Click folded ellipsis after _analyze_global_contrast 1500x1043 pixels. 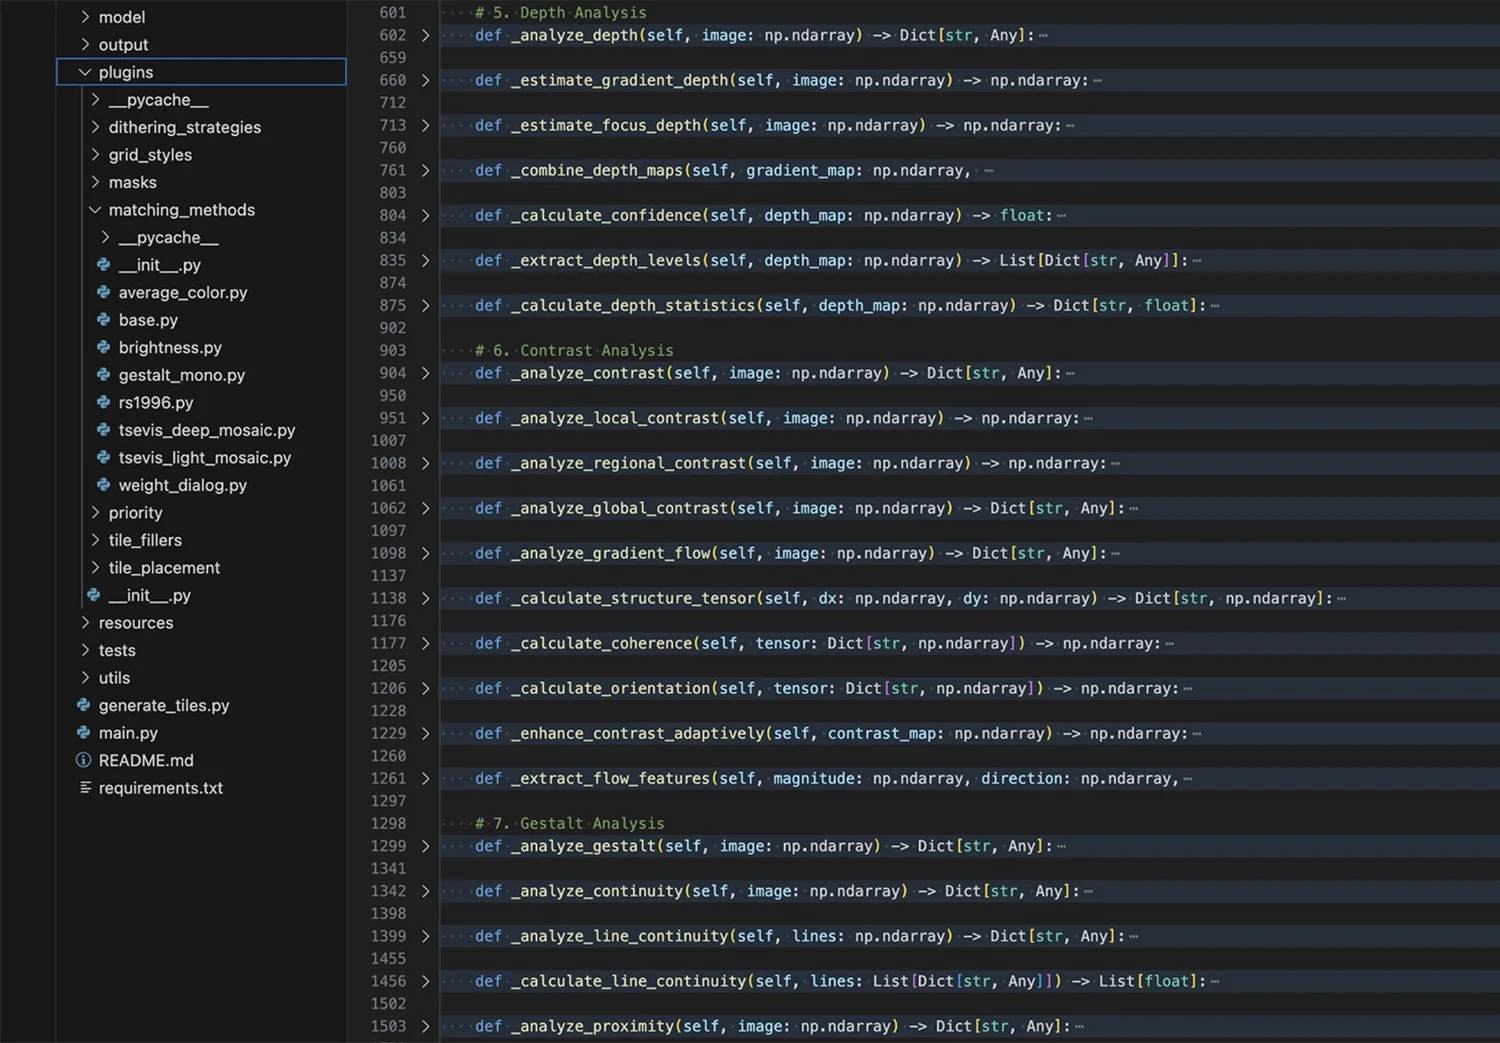click(x=1133, y=508)
